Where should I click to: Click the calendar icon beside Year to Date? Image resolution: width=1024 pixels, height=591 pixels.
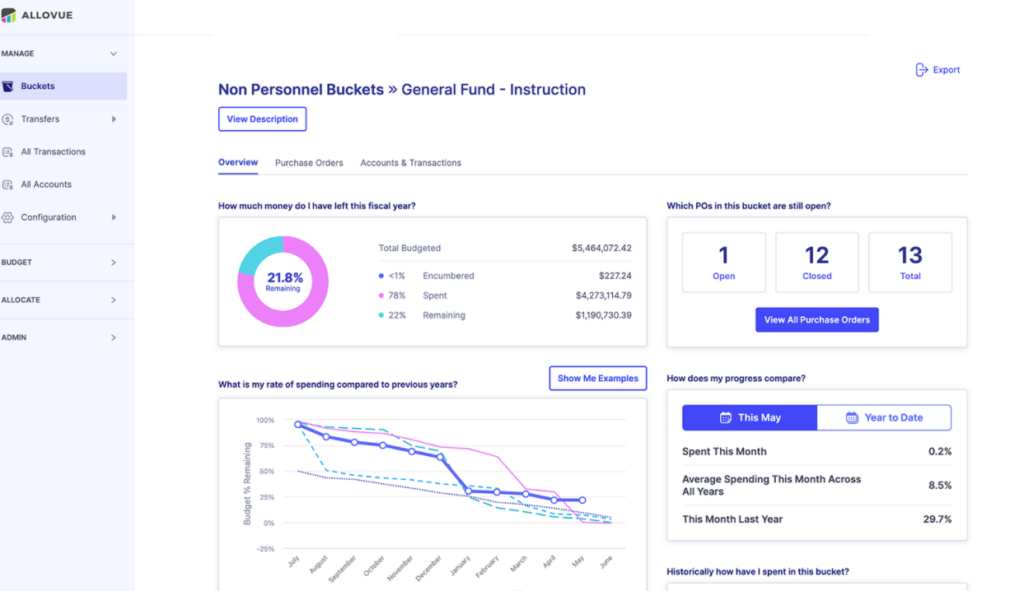click(852, 418)
